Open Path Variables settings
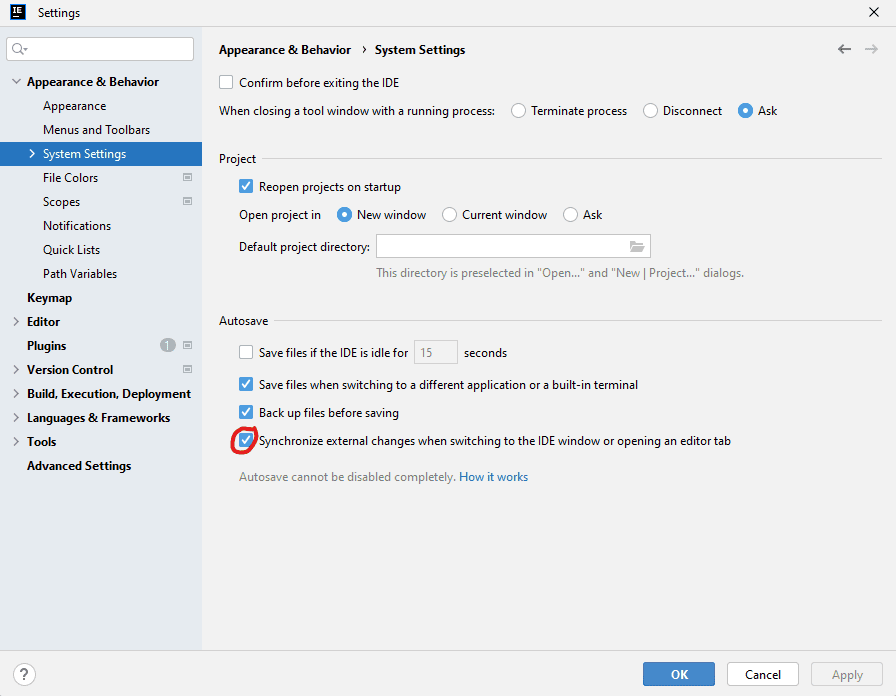896x696 pixels. (x=79, y=274)
